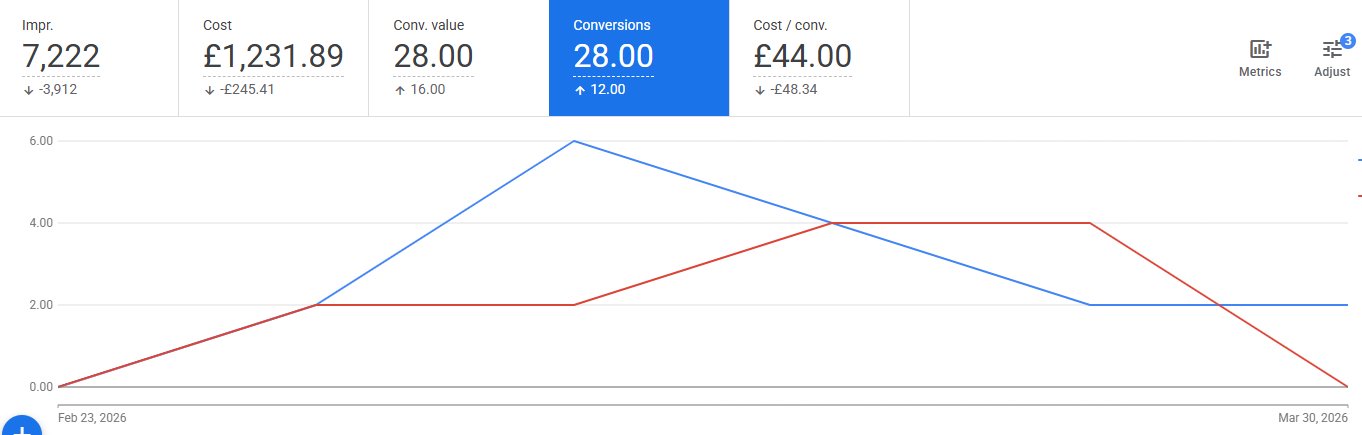Click the Feb 23, 2026 date label
The image size is (1362, 435).
pos(92,417)
